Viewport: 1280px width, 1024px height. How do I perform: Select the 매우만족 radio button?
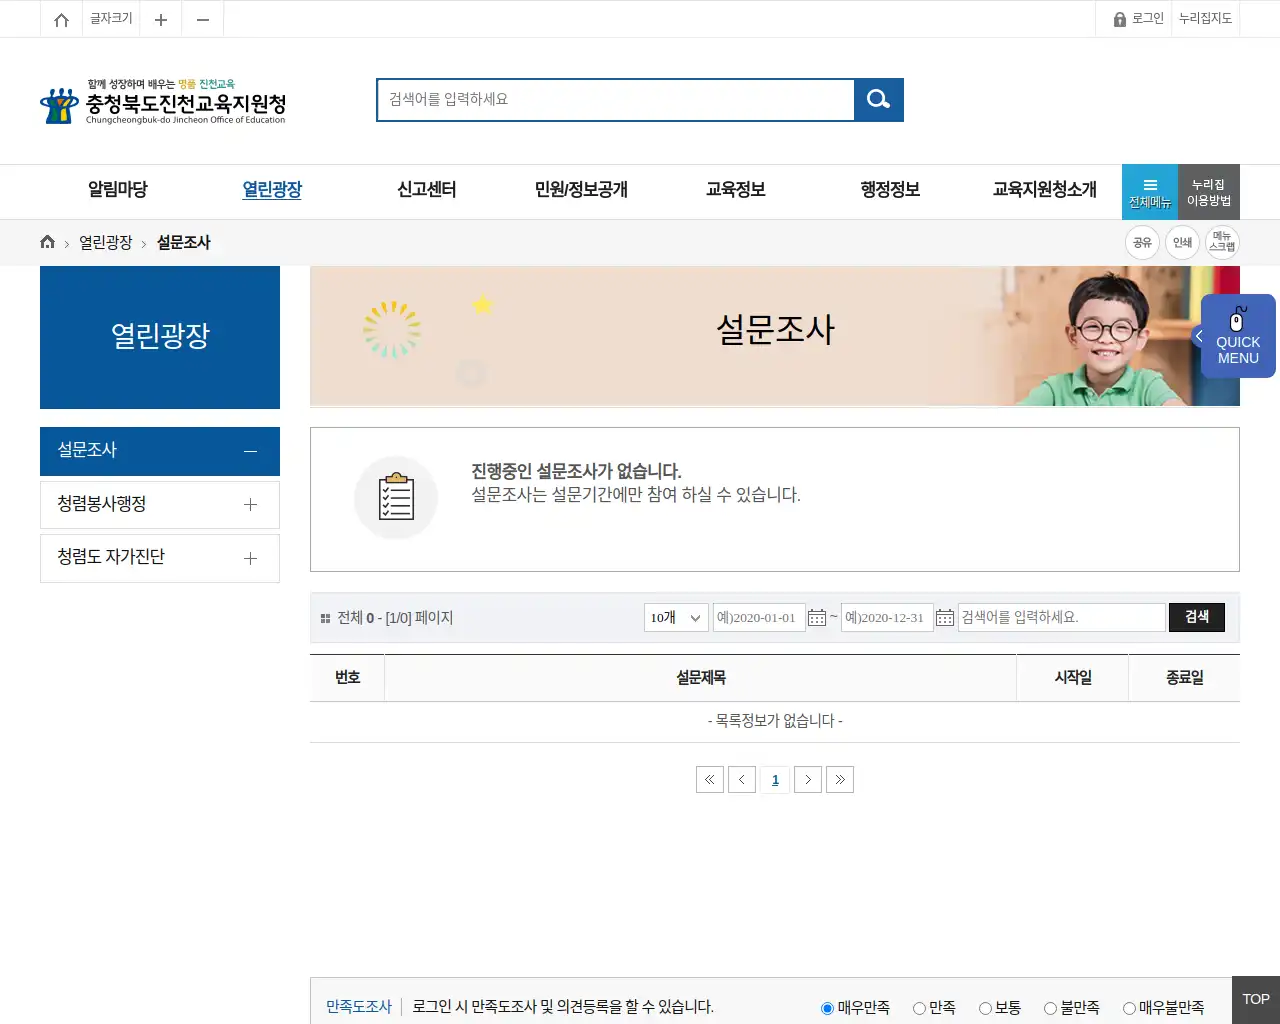827,1008
